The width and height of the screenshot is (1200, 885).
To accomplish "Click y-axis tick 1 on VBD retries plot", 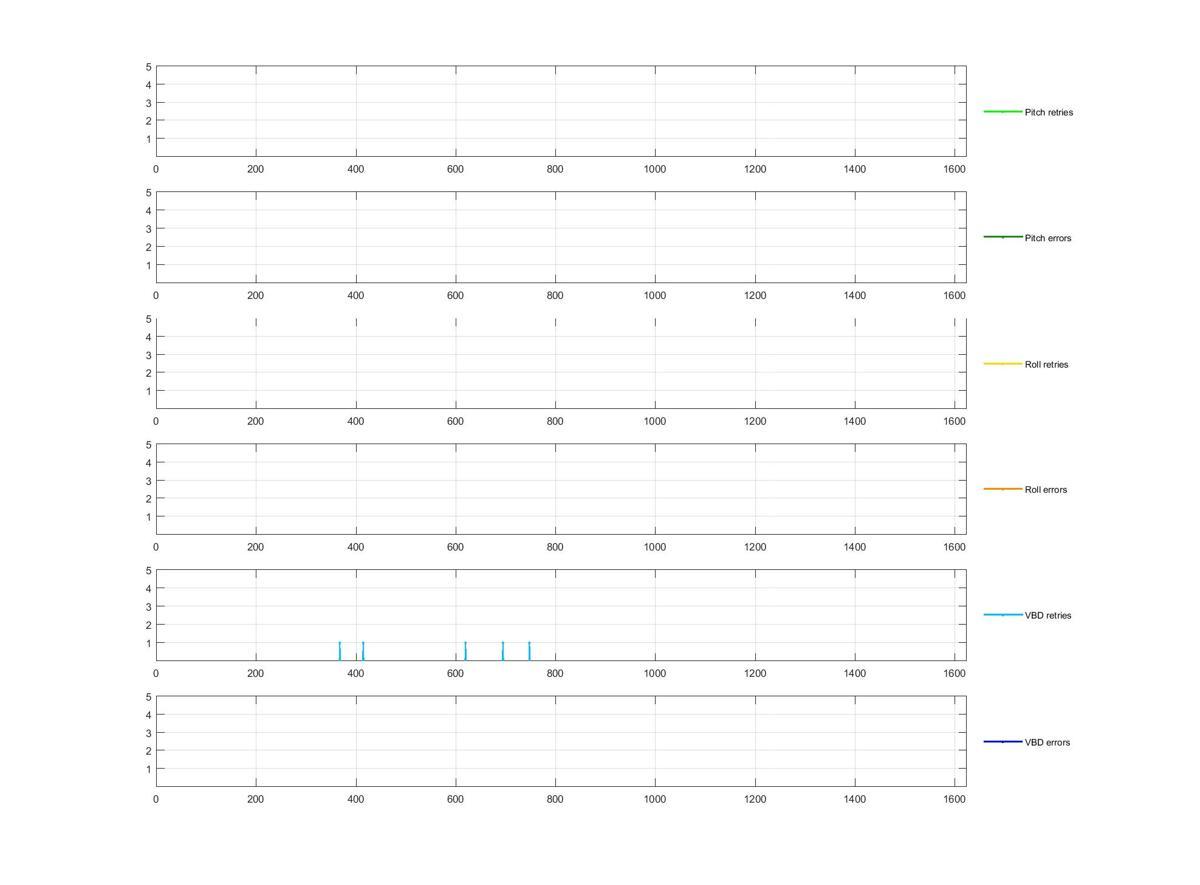I will (x=148, y=643).
